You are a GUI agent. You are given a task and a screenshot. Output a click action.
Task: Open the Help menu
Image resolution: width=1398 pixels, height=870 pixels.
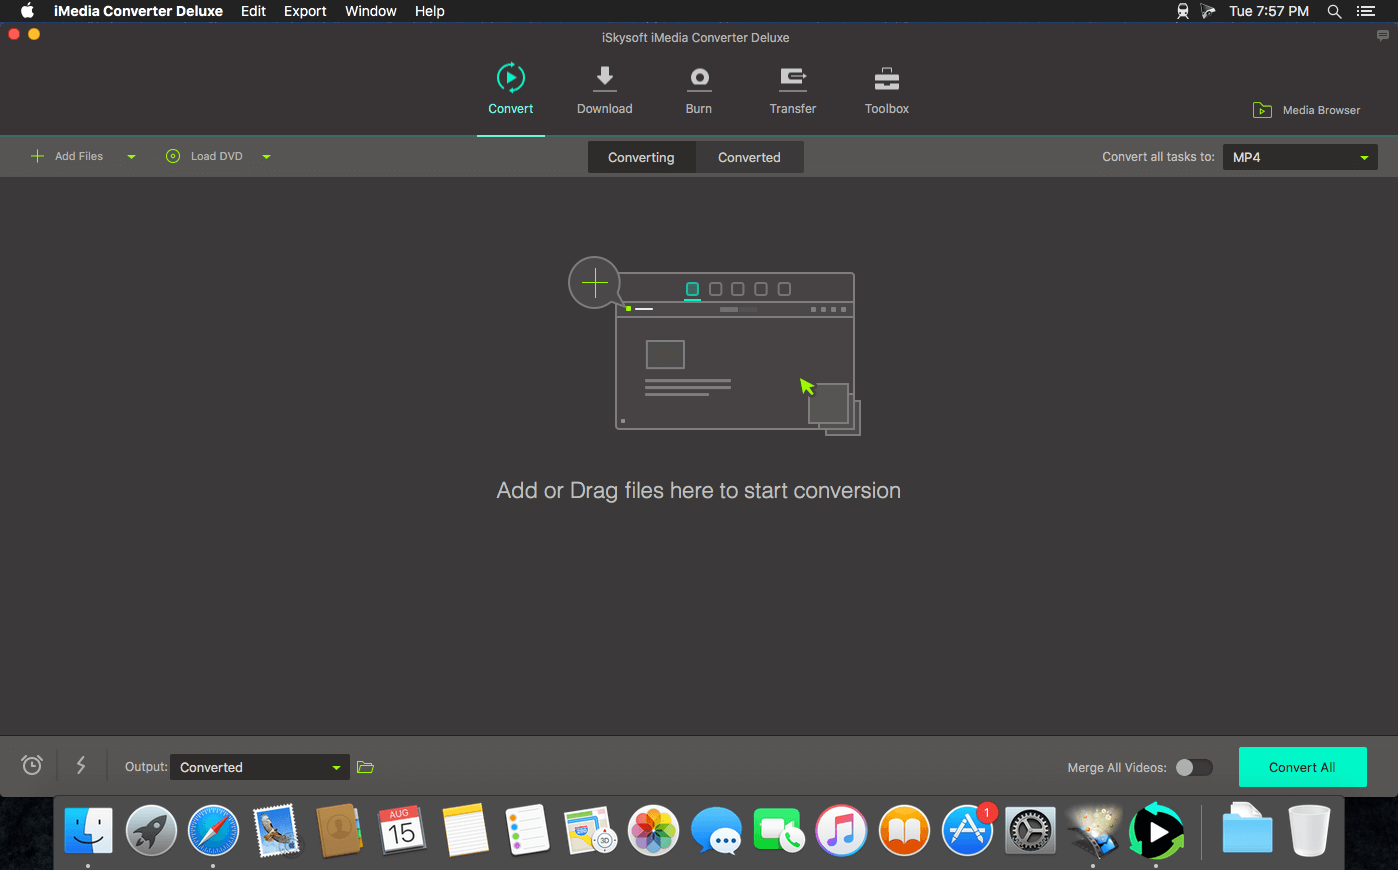click(x=430, y=11)
